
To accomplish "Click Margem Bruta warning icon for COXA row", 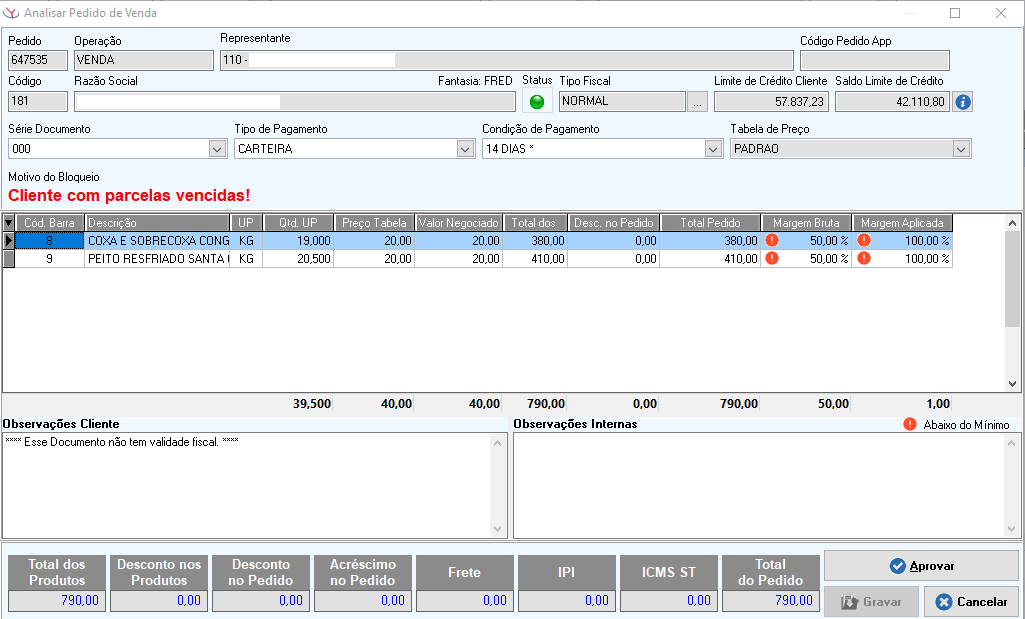I will coord(772,241).
